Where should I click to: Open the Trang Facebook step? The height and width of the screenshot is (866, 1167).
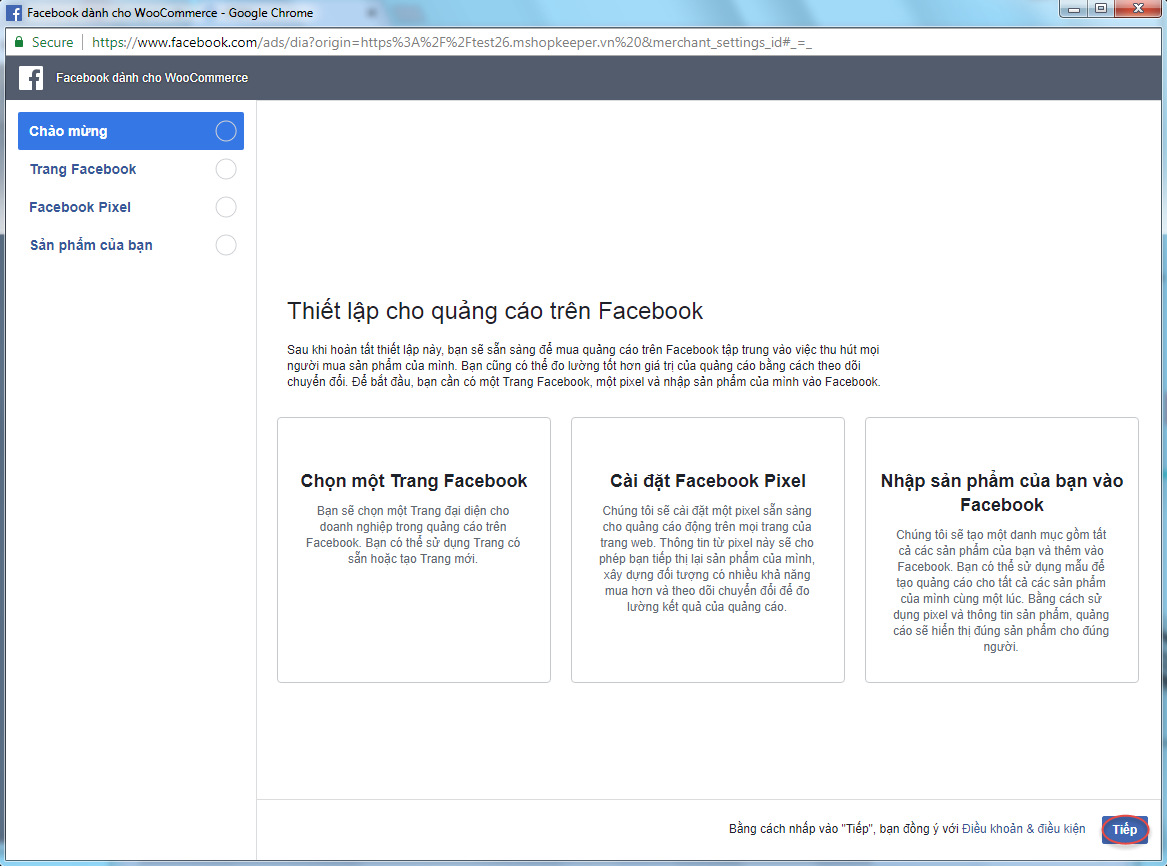[131, 169]
